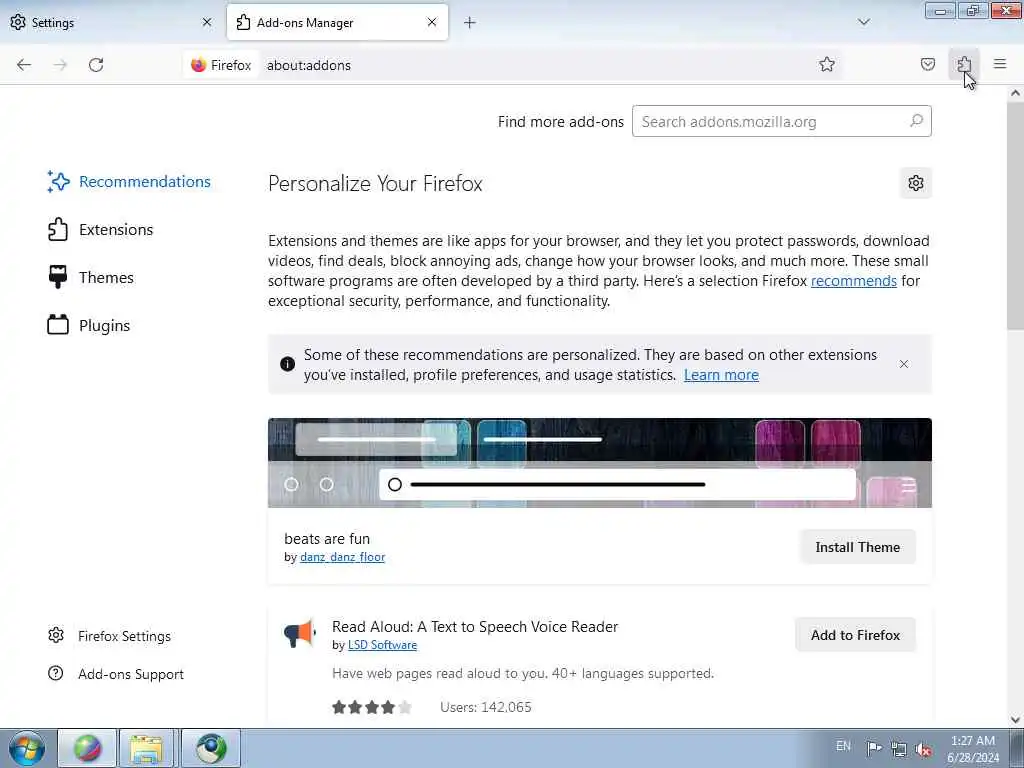
Task: Open the Extensions toolbar puzzle icon
Action: point(964,64)
